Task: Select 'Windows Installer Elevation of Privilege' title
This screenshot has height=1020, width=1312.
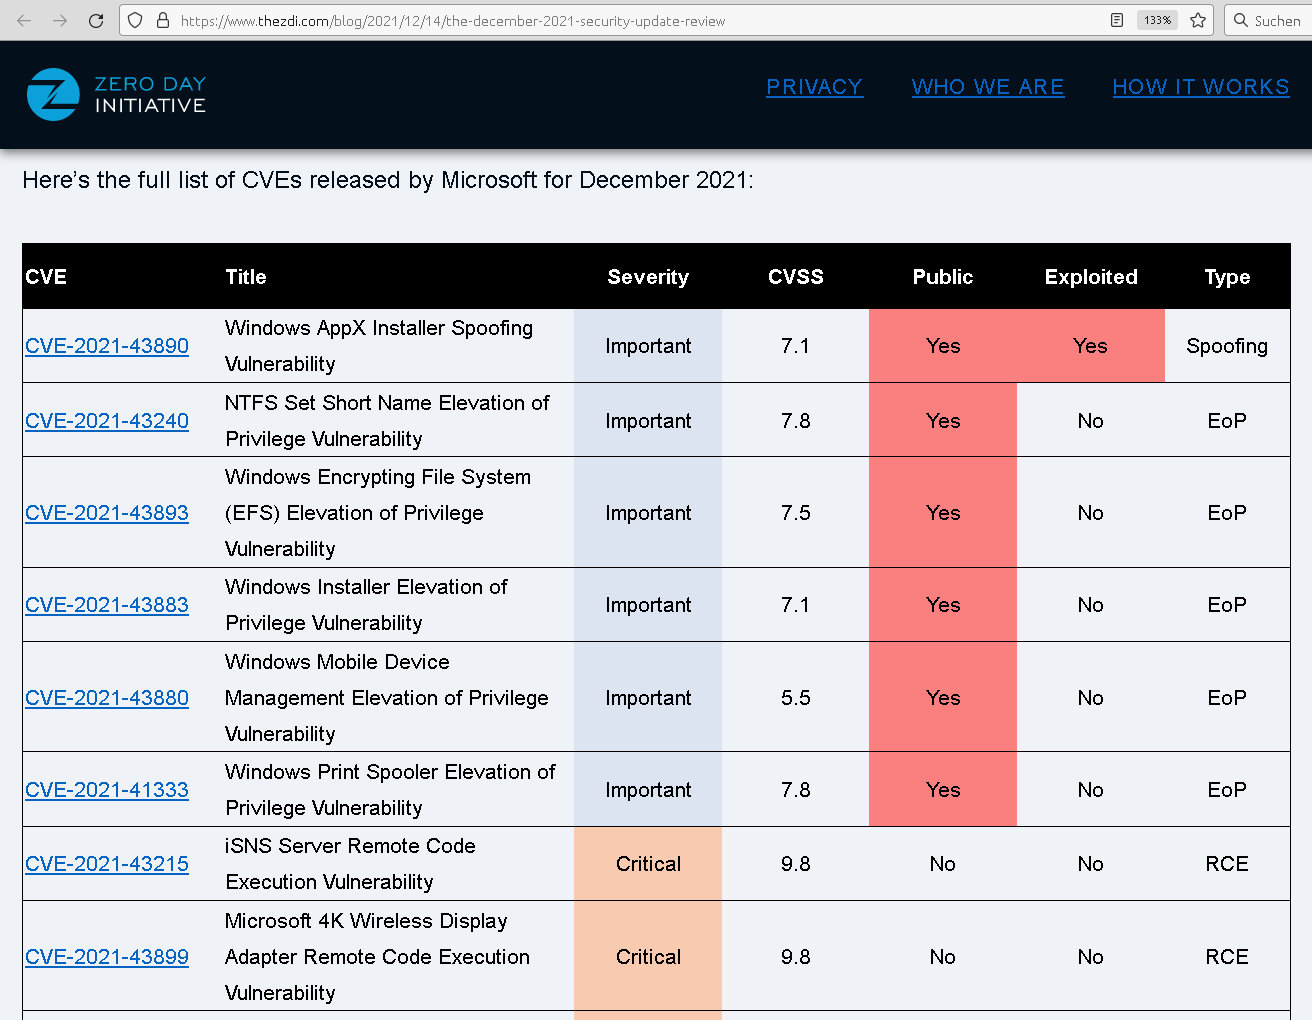Action: pyautogui.click(x=366, y=605)
